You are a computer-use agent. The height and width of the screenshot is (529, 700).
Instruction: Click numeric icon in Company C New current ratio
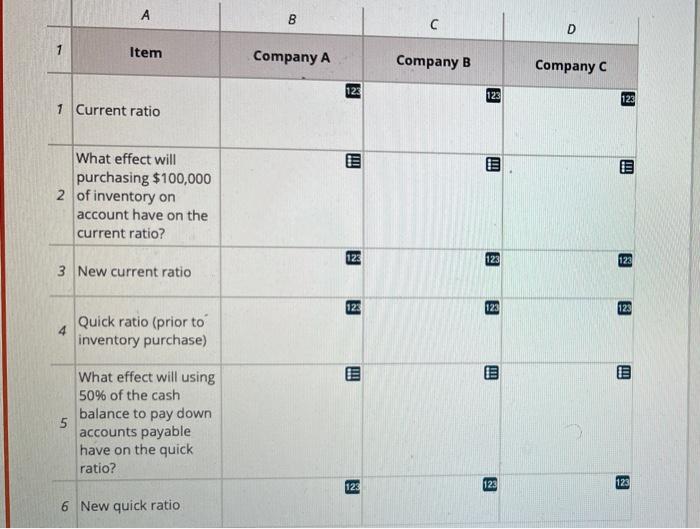click(x=626, y=262)
